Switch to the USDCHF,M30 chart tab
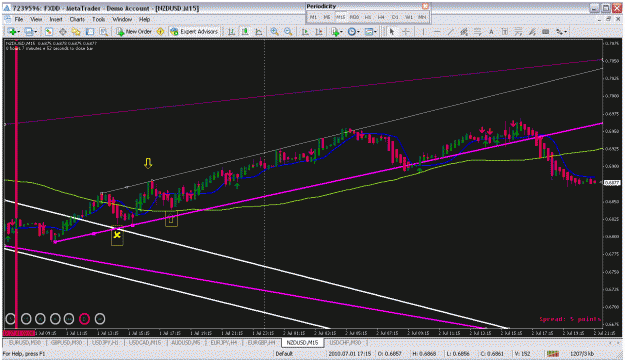Viewport: 625px width, 360px height. tap(346, 342)
